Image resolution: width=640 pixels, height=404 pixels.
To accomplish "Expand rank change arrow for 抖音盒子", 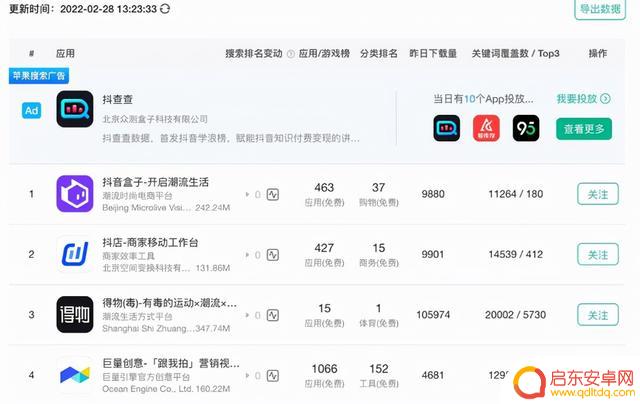I will tap(247, 195).
